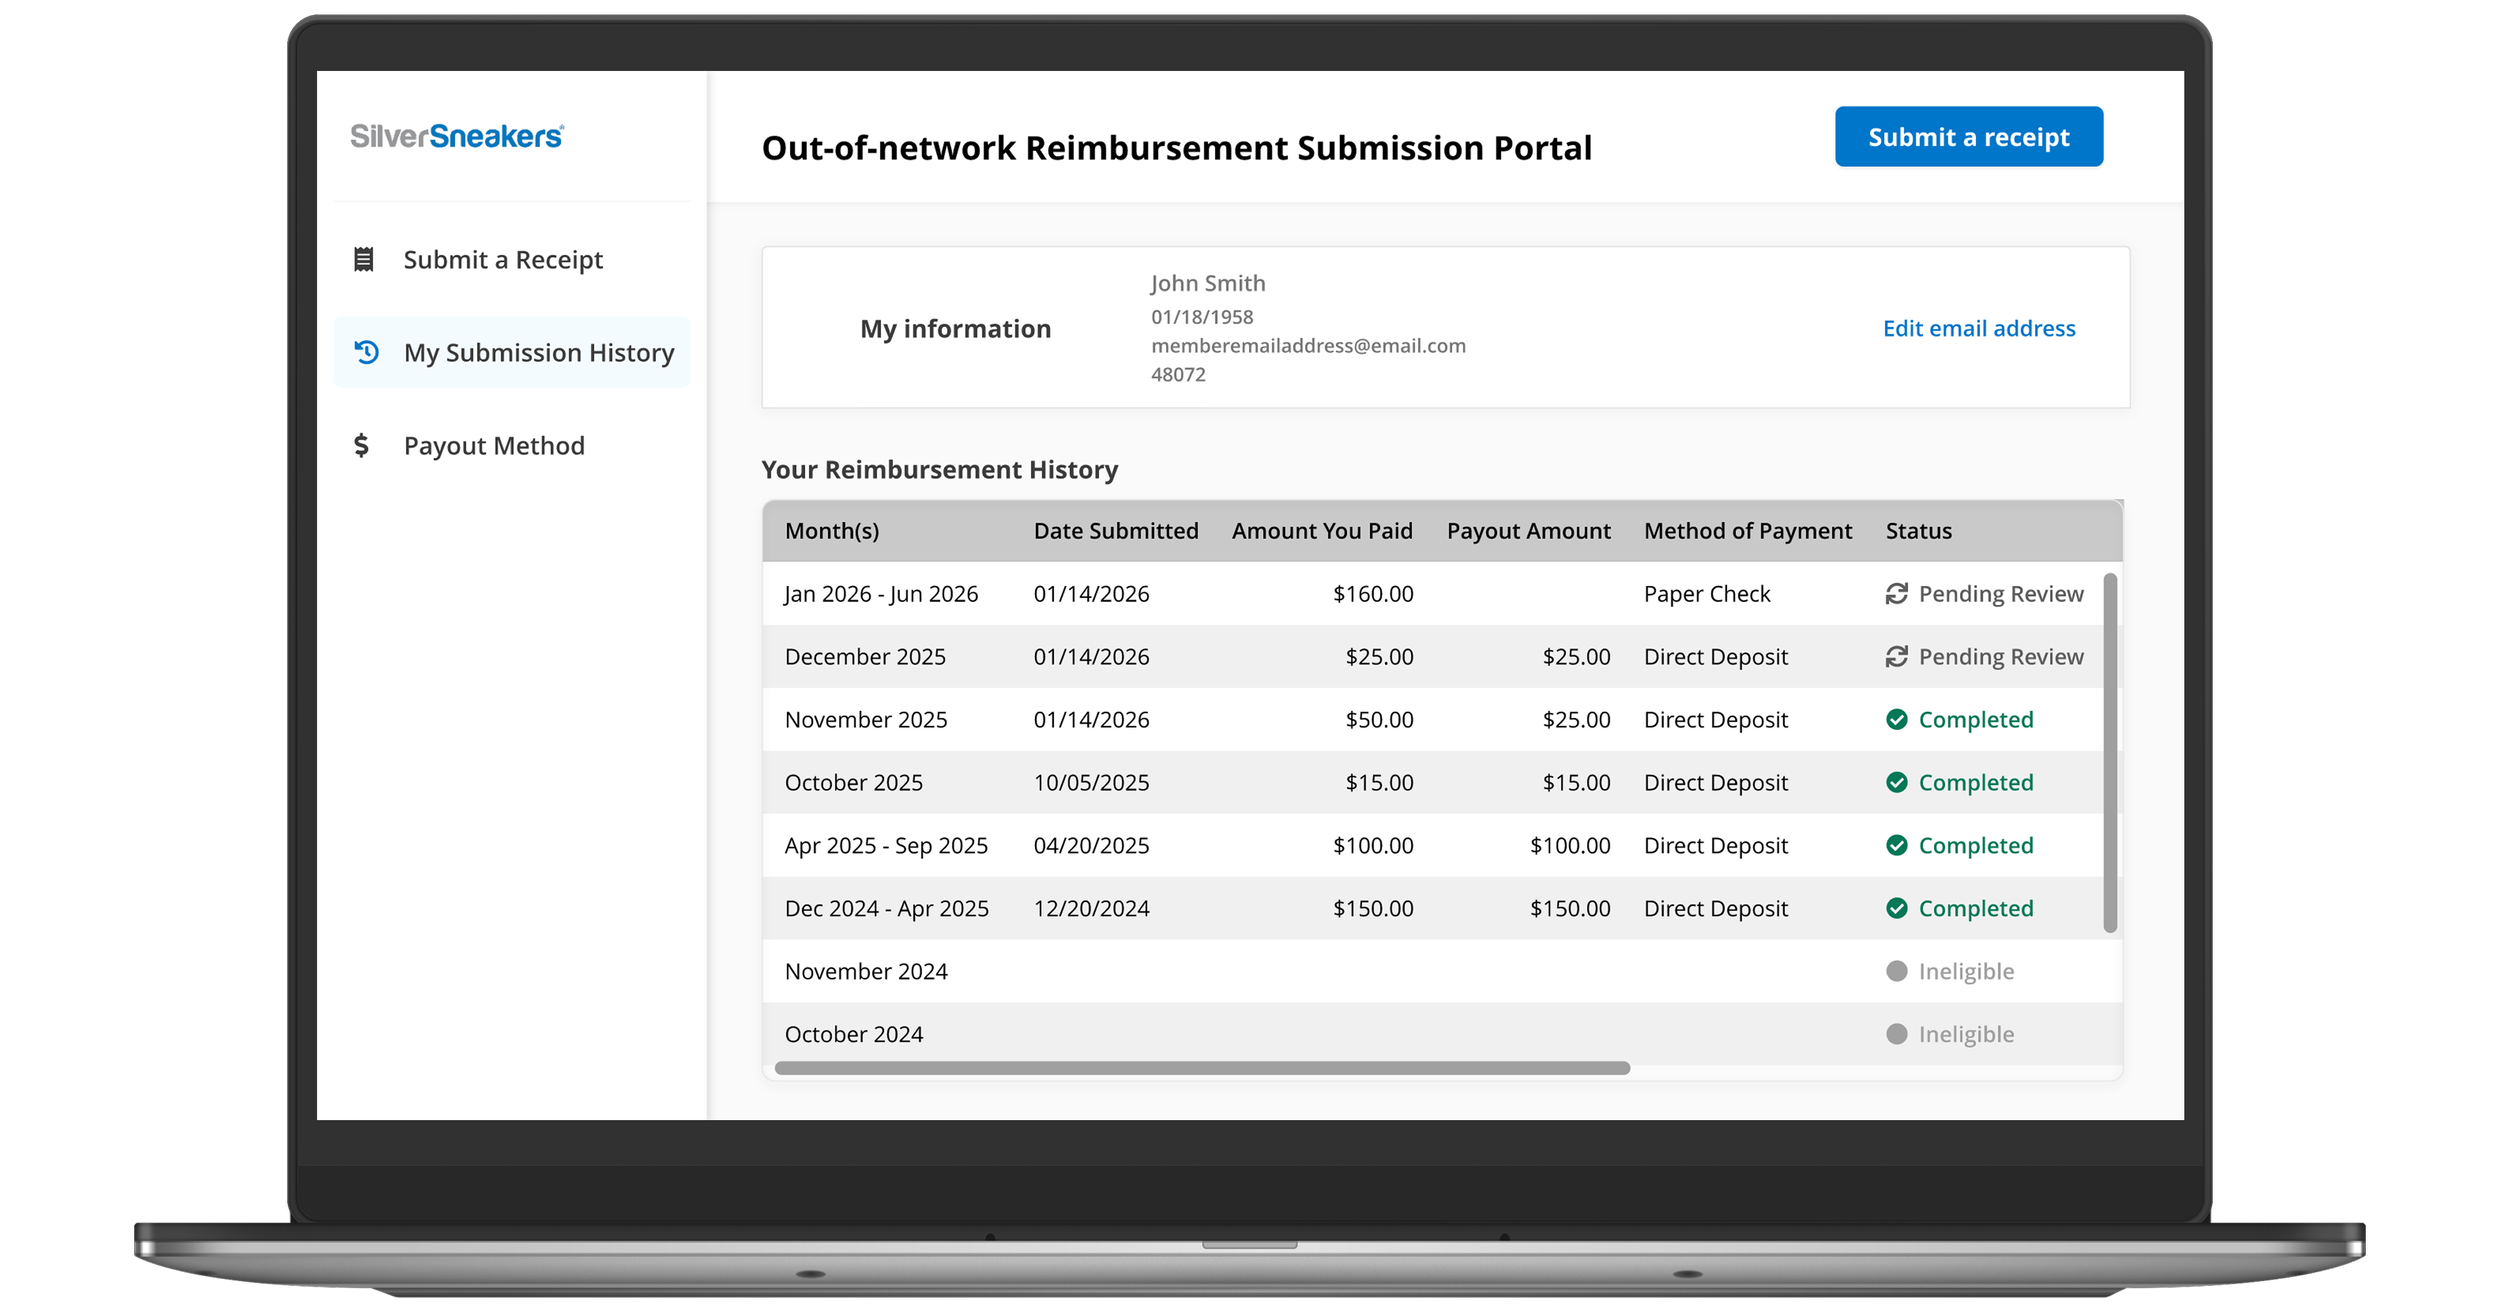Click the horizontal scrollbar under the table
The image size is (2500, 1312).
pos(1202,1068)
